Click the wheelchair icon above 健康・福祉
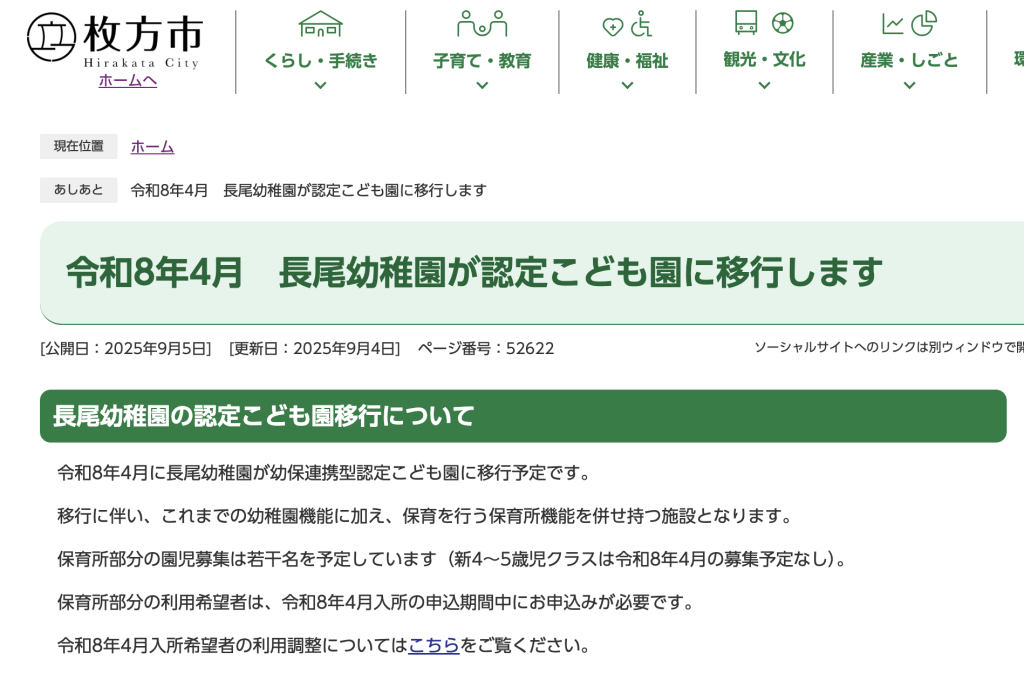 [x=641, y=24]
